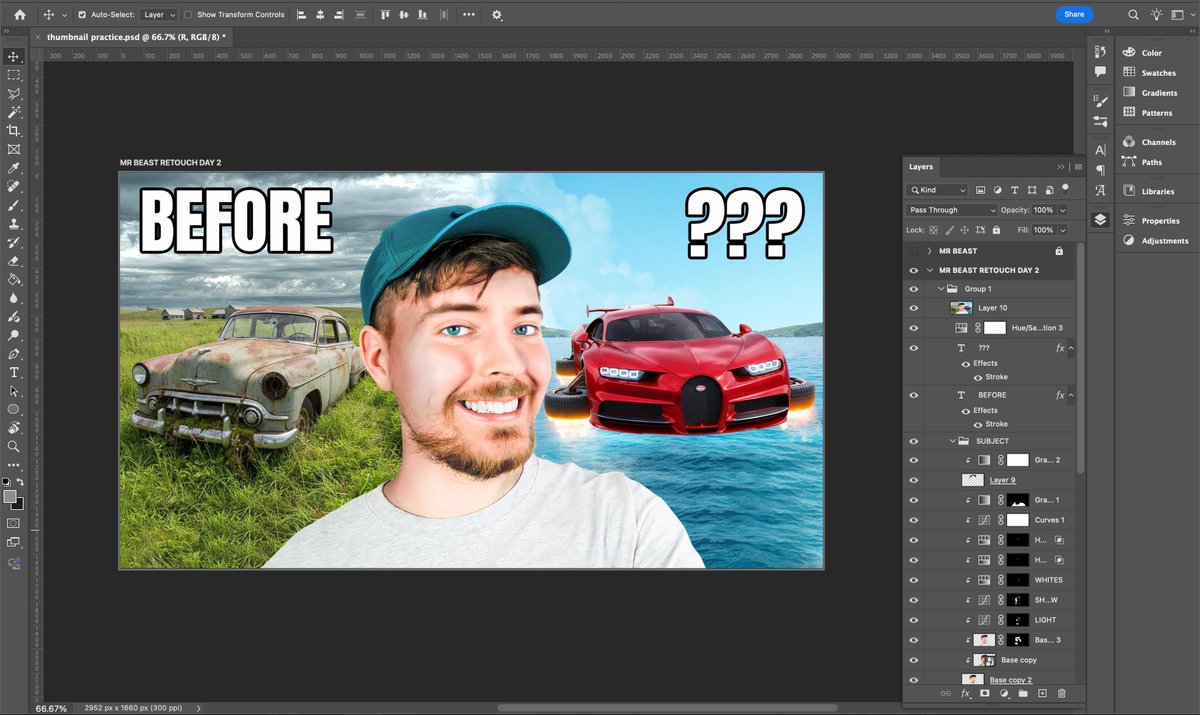Collapse the SUBJECT group folder
This screenshot has width=1200, height=715.
coord(953,441)
